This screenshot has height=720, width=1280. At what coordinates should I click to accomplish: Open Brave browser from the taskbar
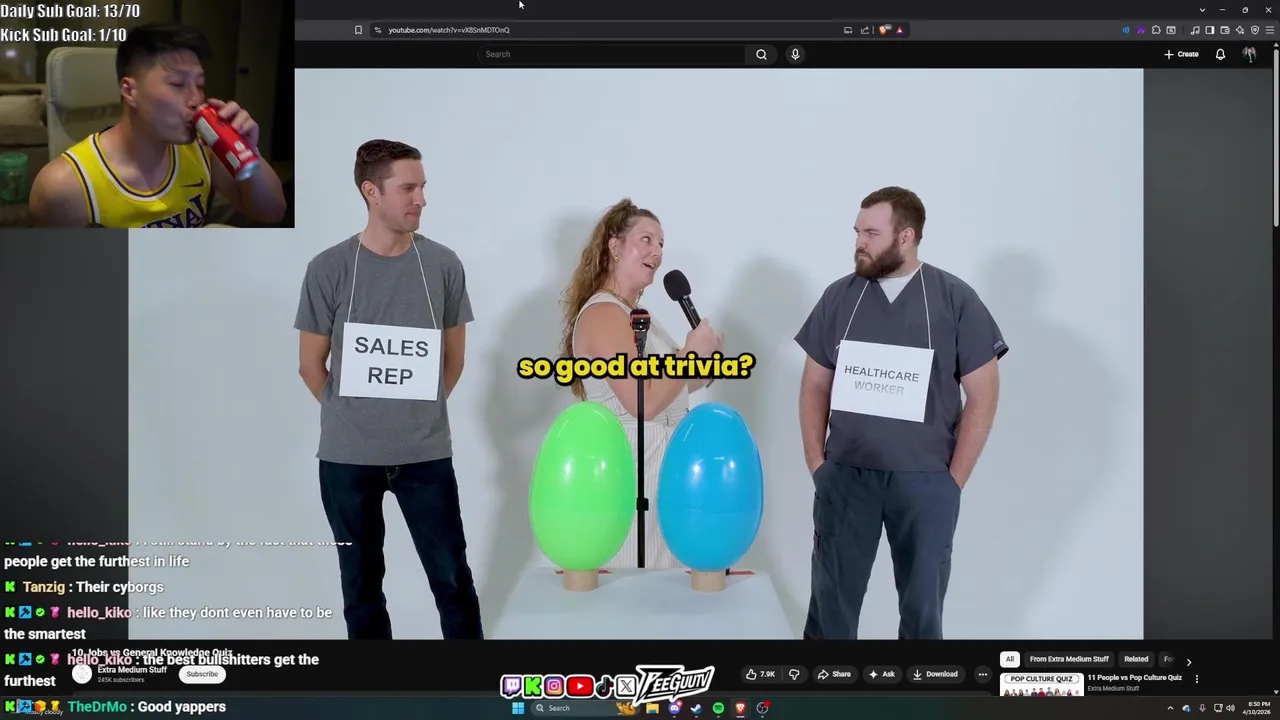click(x=740, y=708)
